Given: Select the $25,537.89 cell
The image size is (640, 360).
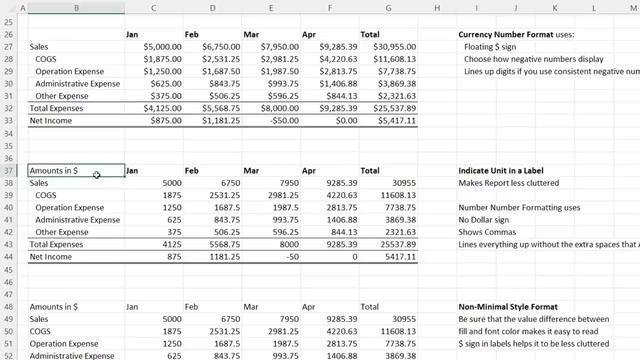Looking at the screenshot, I should point(388,108).
